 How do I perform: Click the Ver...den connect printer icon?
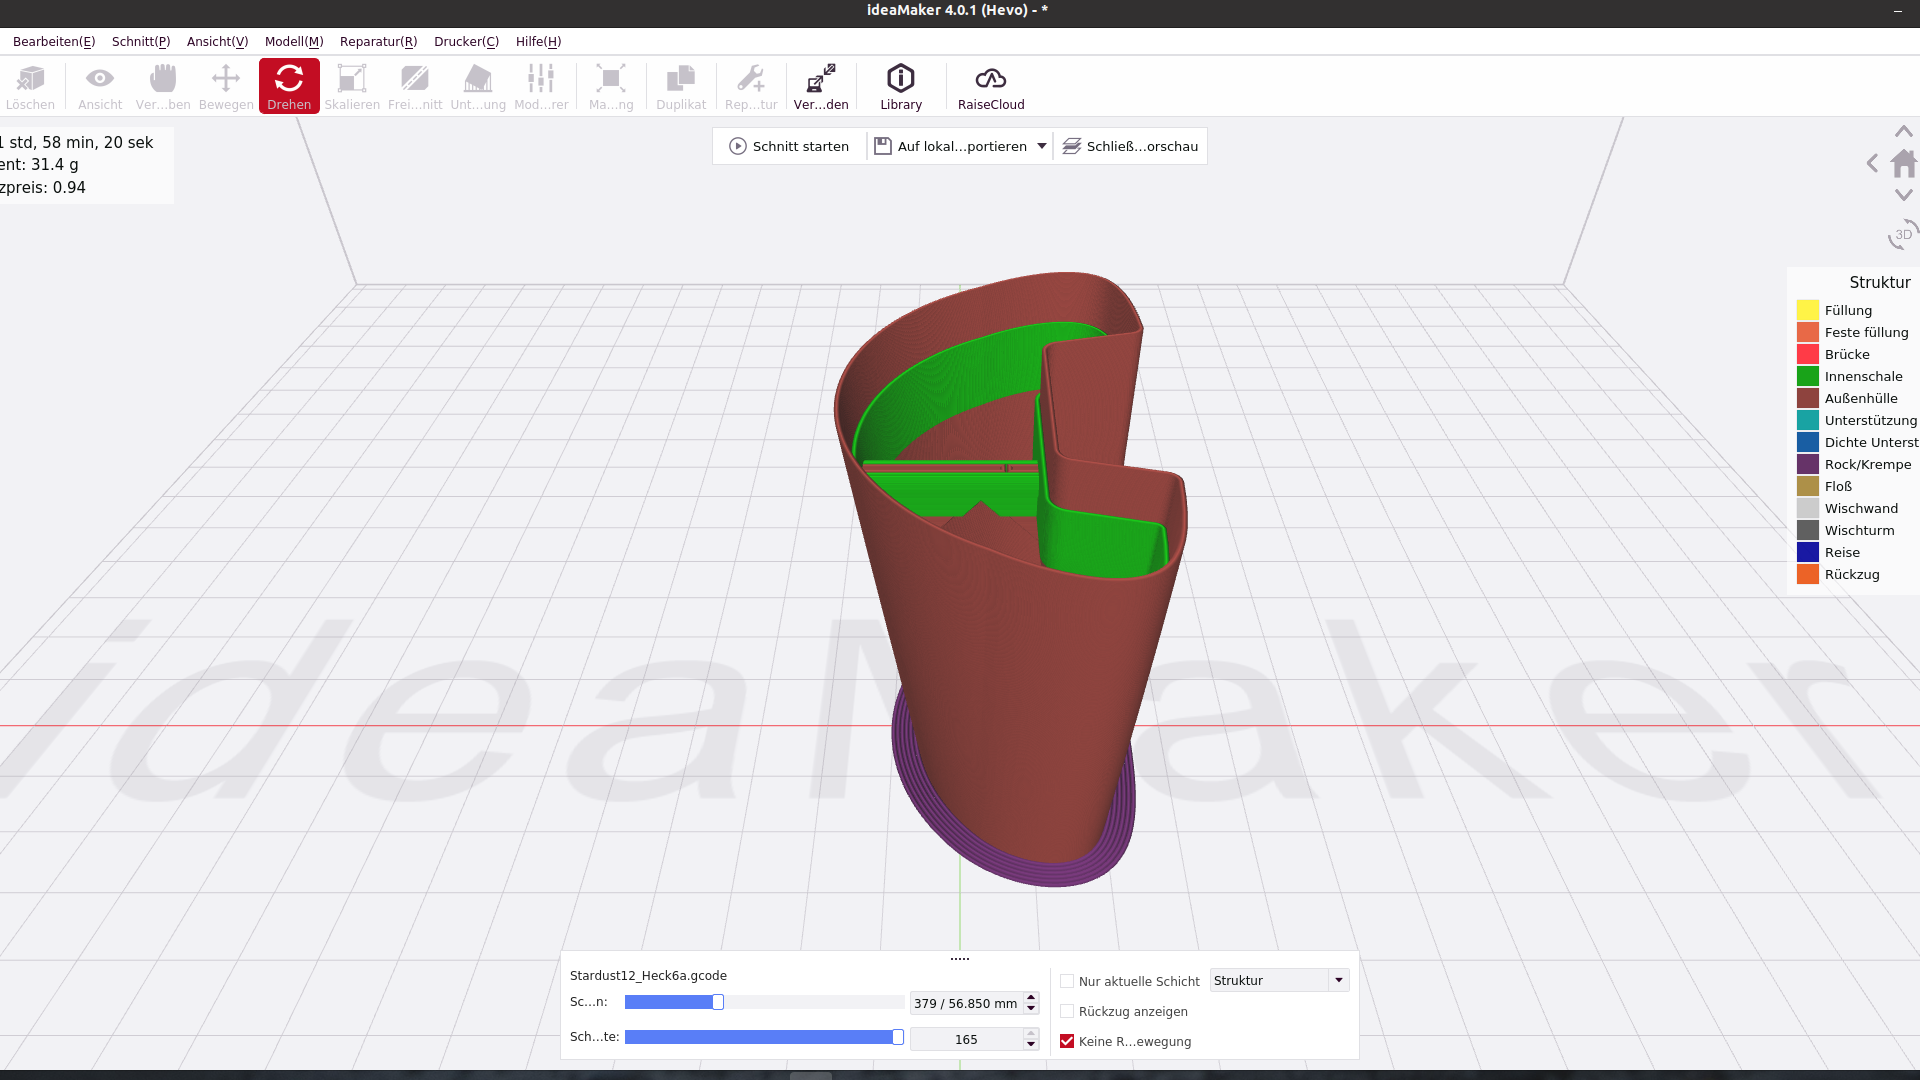[820, 86]
